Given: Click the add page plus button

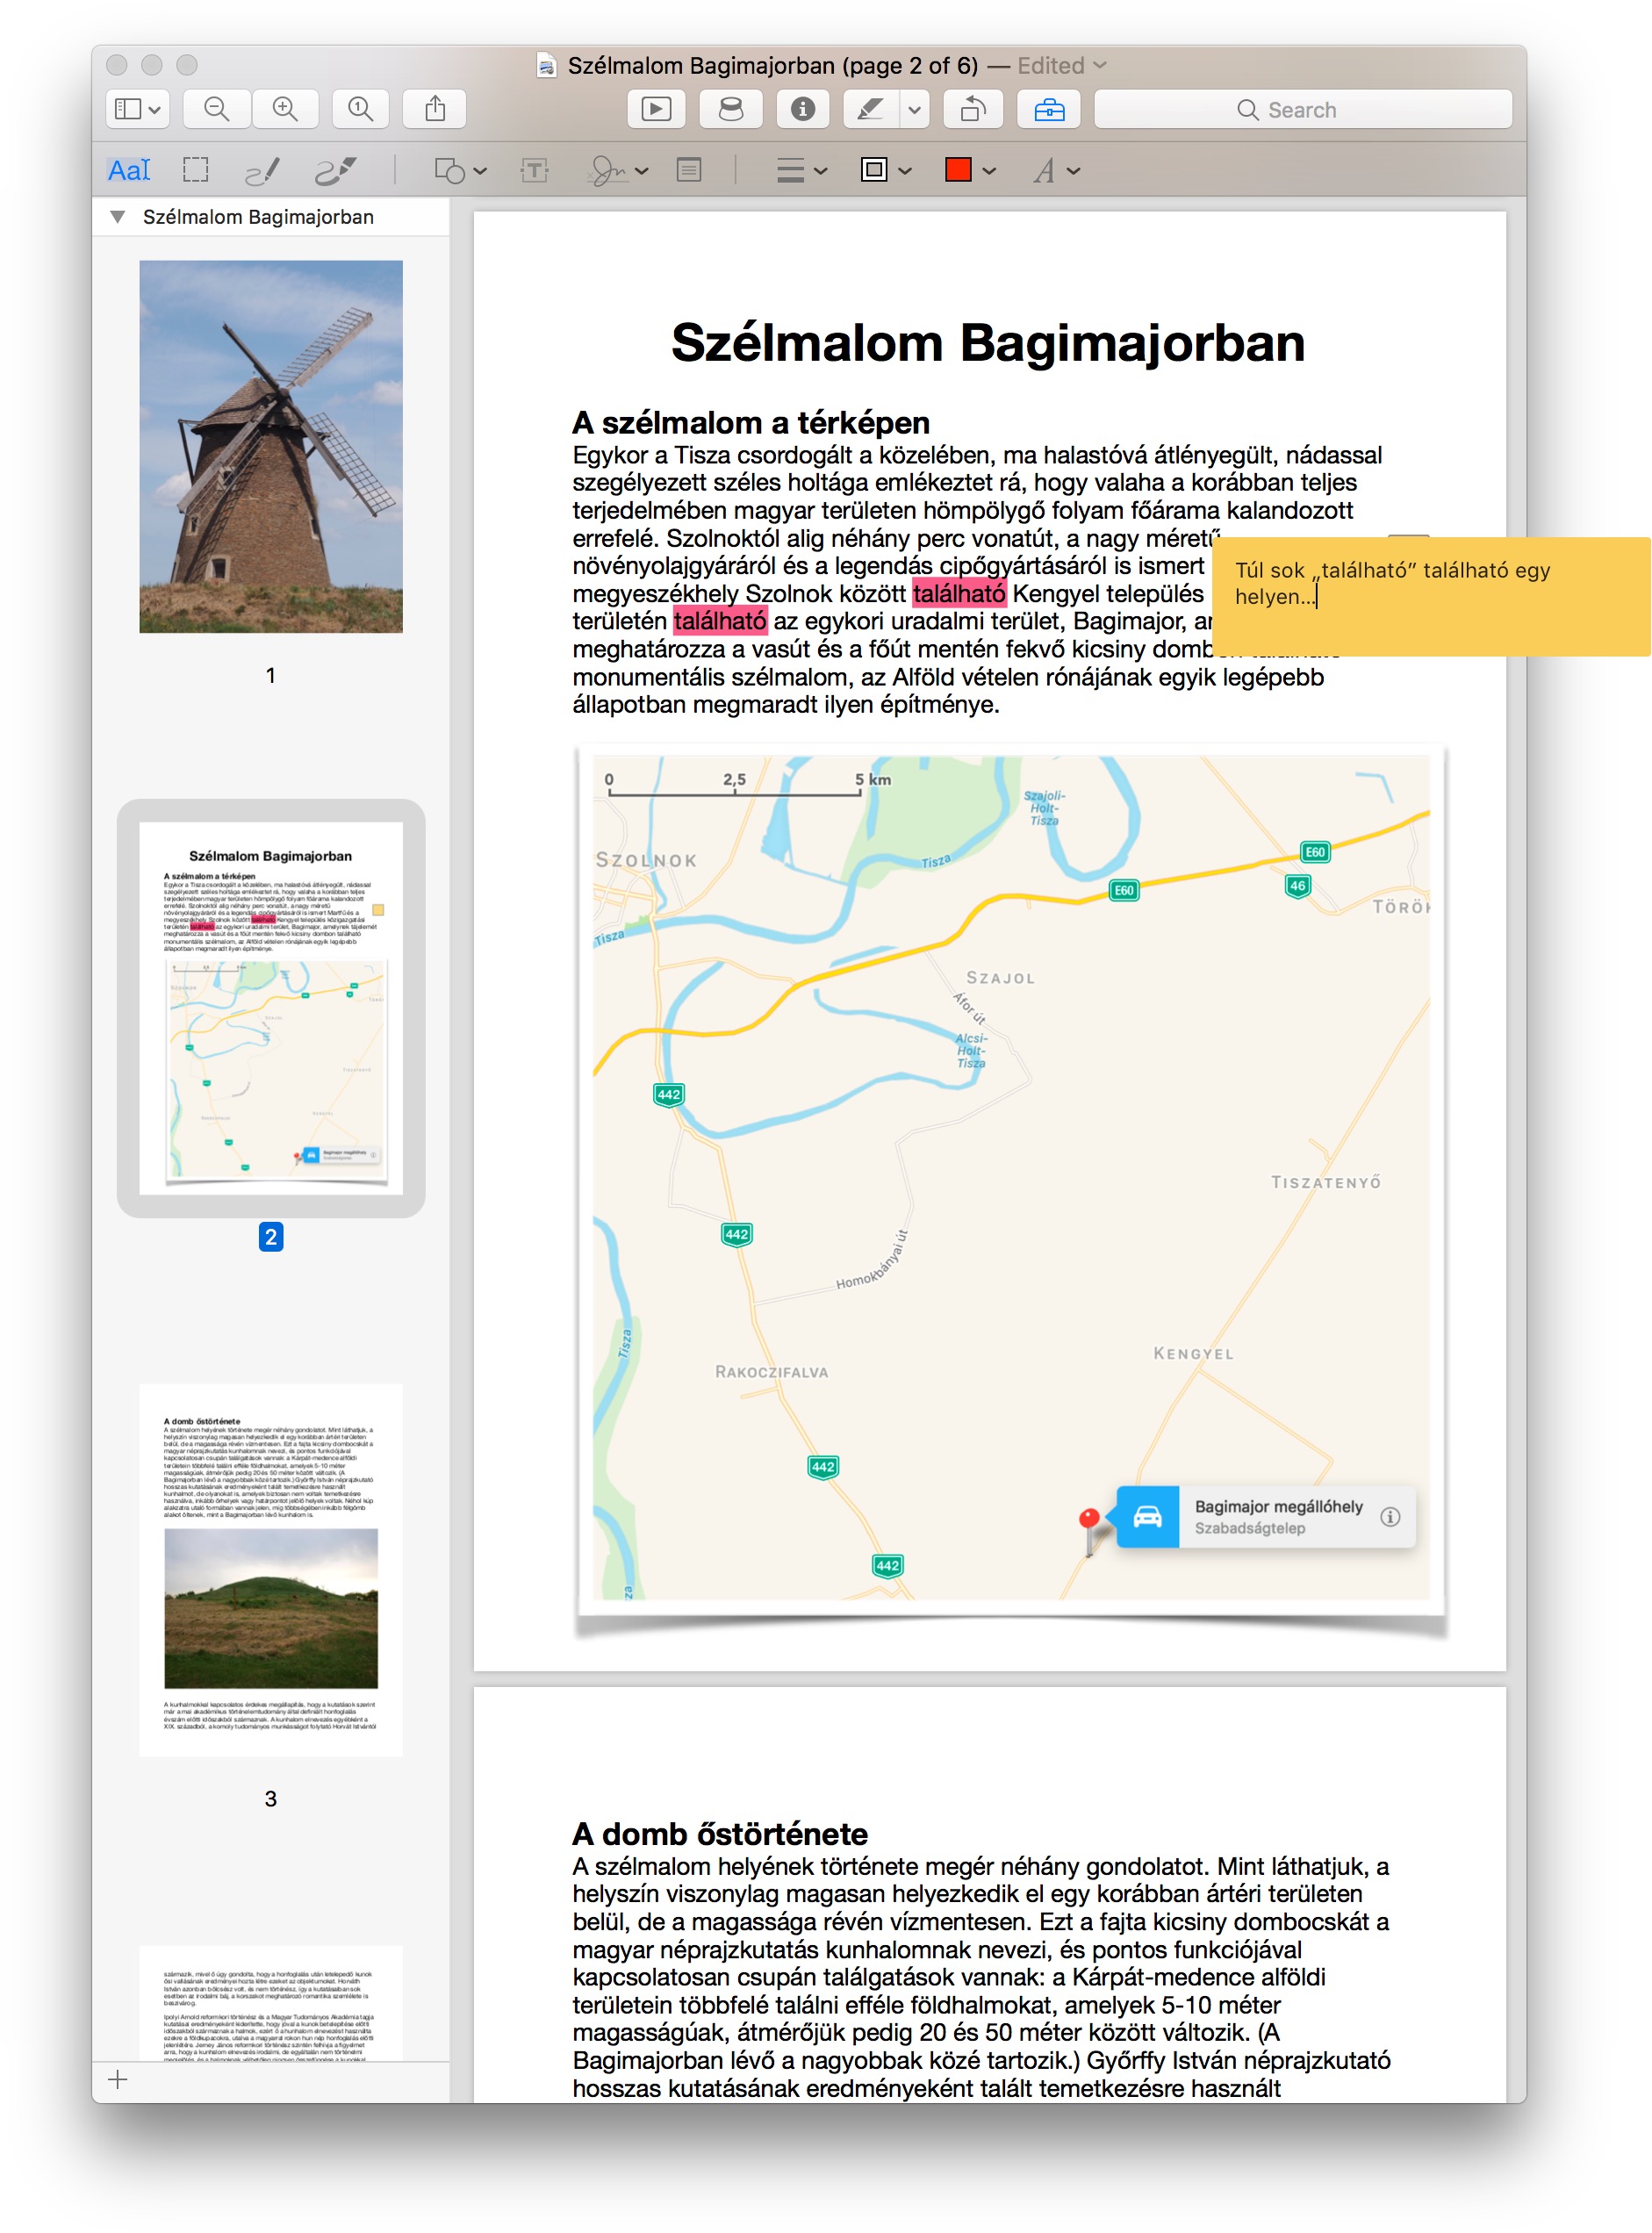Looking at the screenshot, I should (x=118, y=2080).
